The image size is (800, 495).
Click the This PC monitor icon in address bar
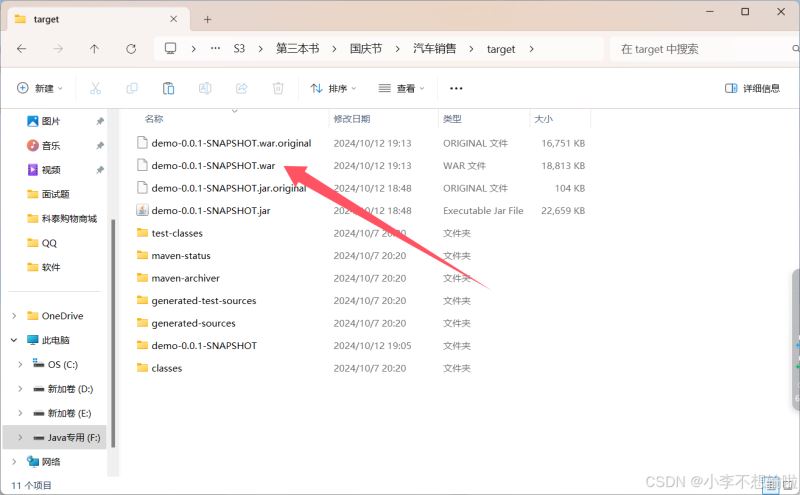point(170,48)
